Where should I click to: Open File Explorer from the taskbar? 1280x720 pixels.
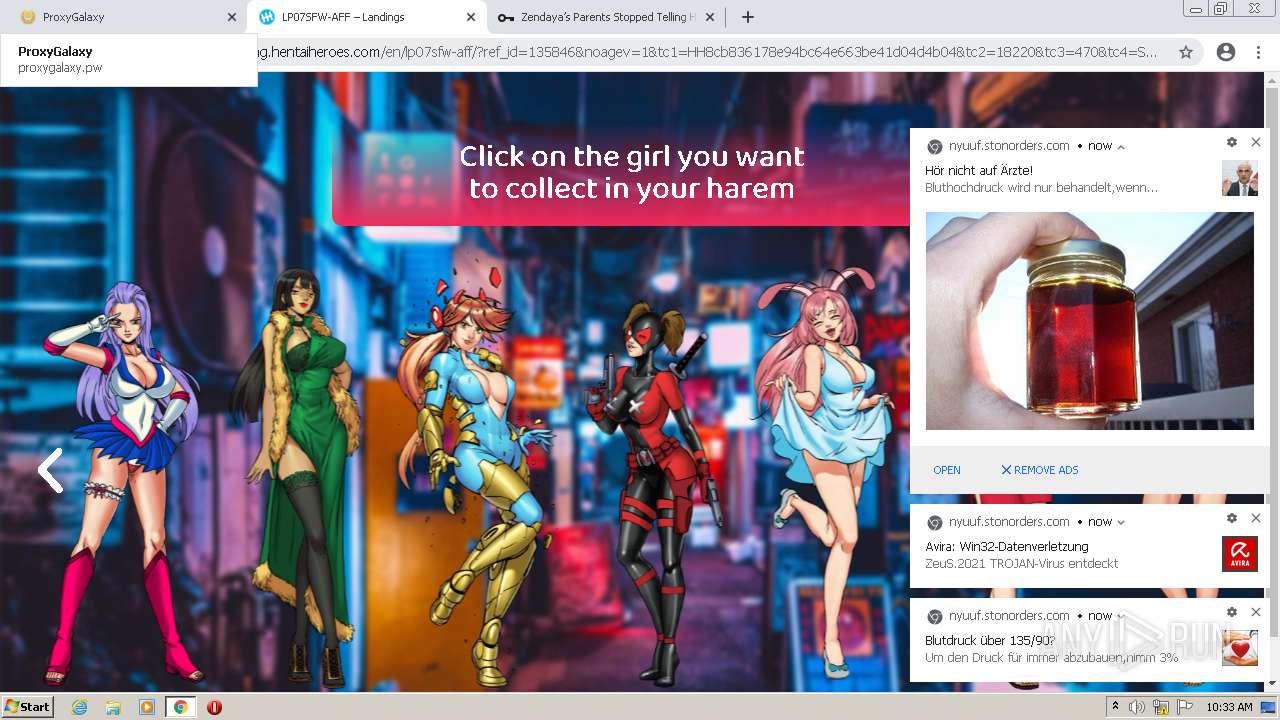click(x=113, y=707)
